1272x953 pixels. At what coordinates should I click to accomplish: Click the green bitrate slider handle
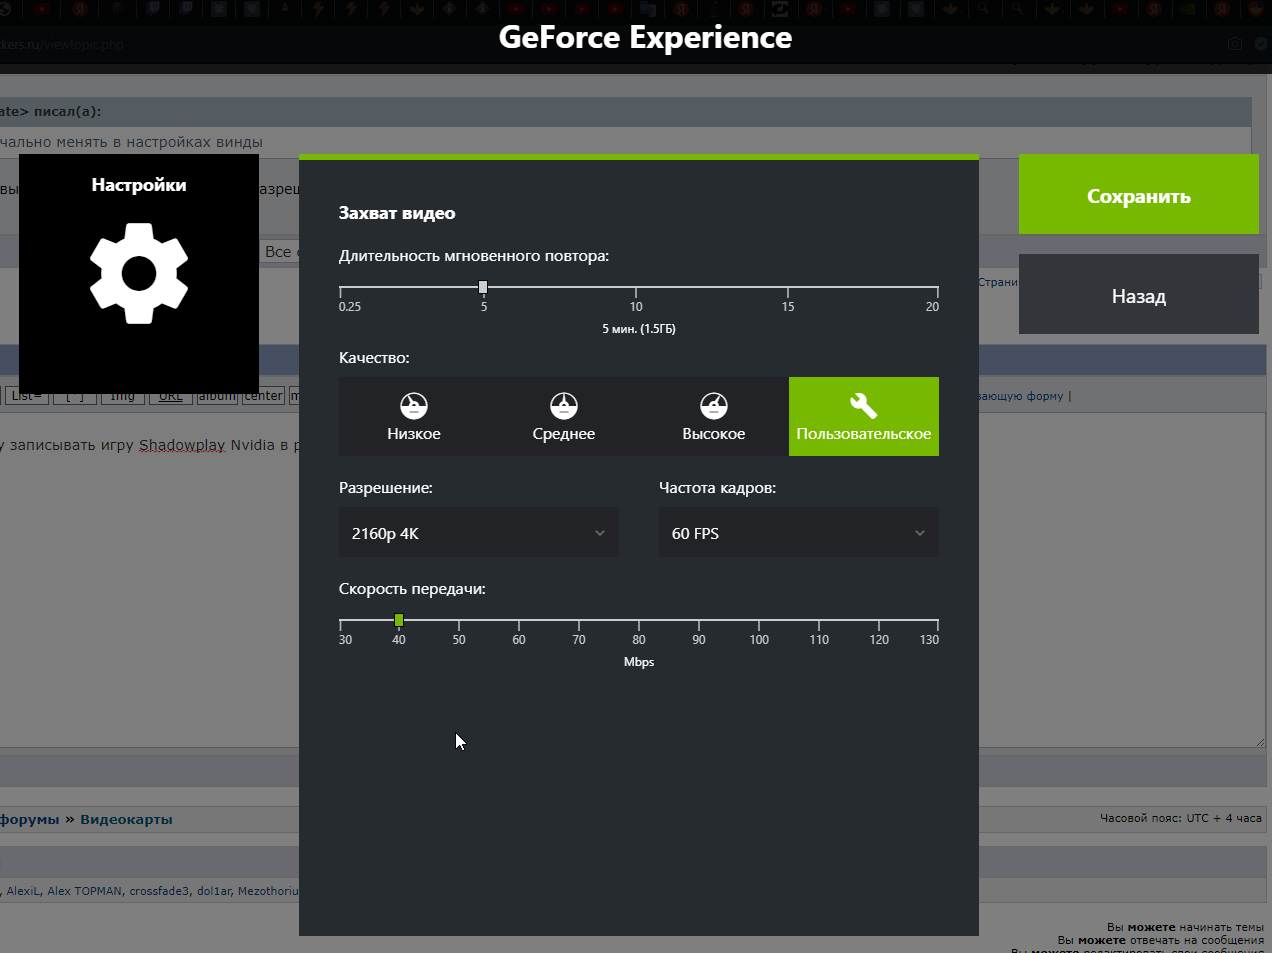[399, 620]
